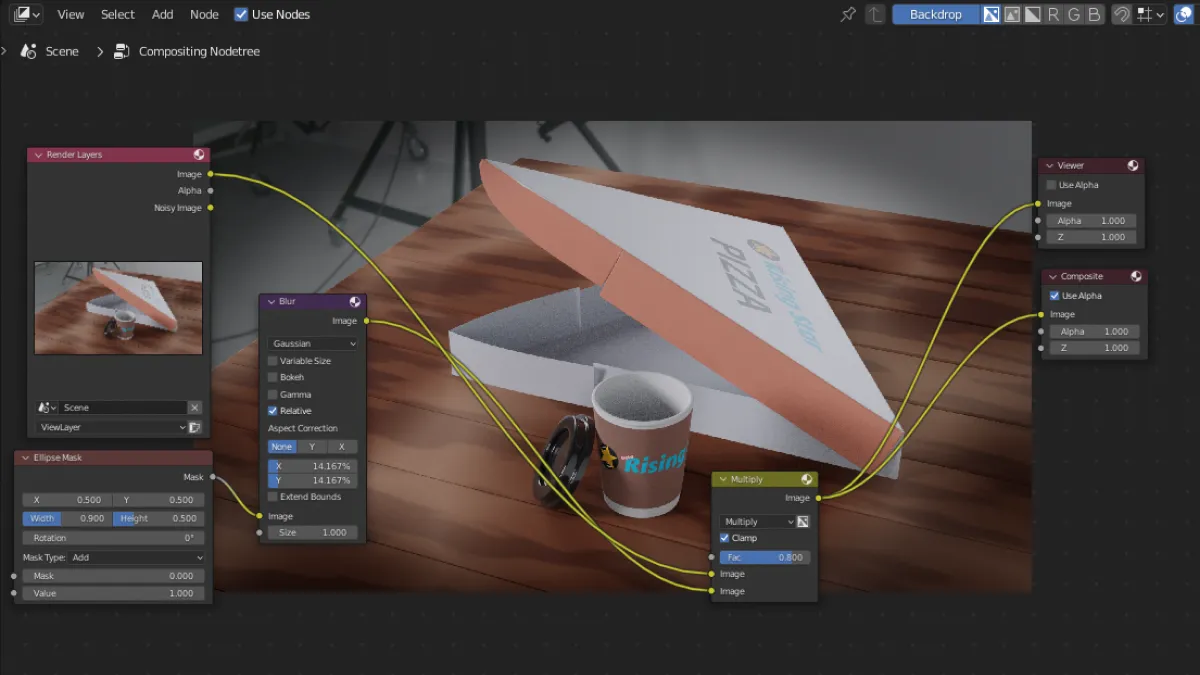The height and width of the screenshot is (675, 1200).
Task: Click the parent node tree arrow icon
Action: (x=875, y=14)
